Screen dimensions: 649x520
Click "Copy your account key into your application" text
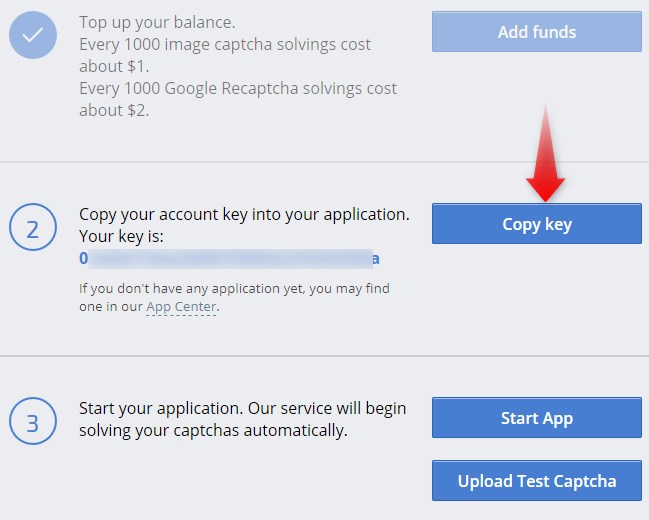pyautogui.click(x=244, y=214)
